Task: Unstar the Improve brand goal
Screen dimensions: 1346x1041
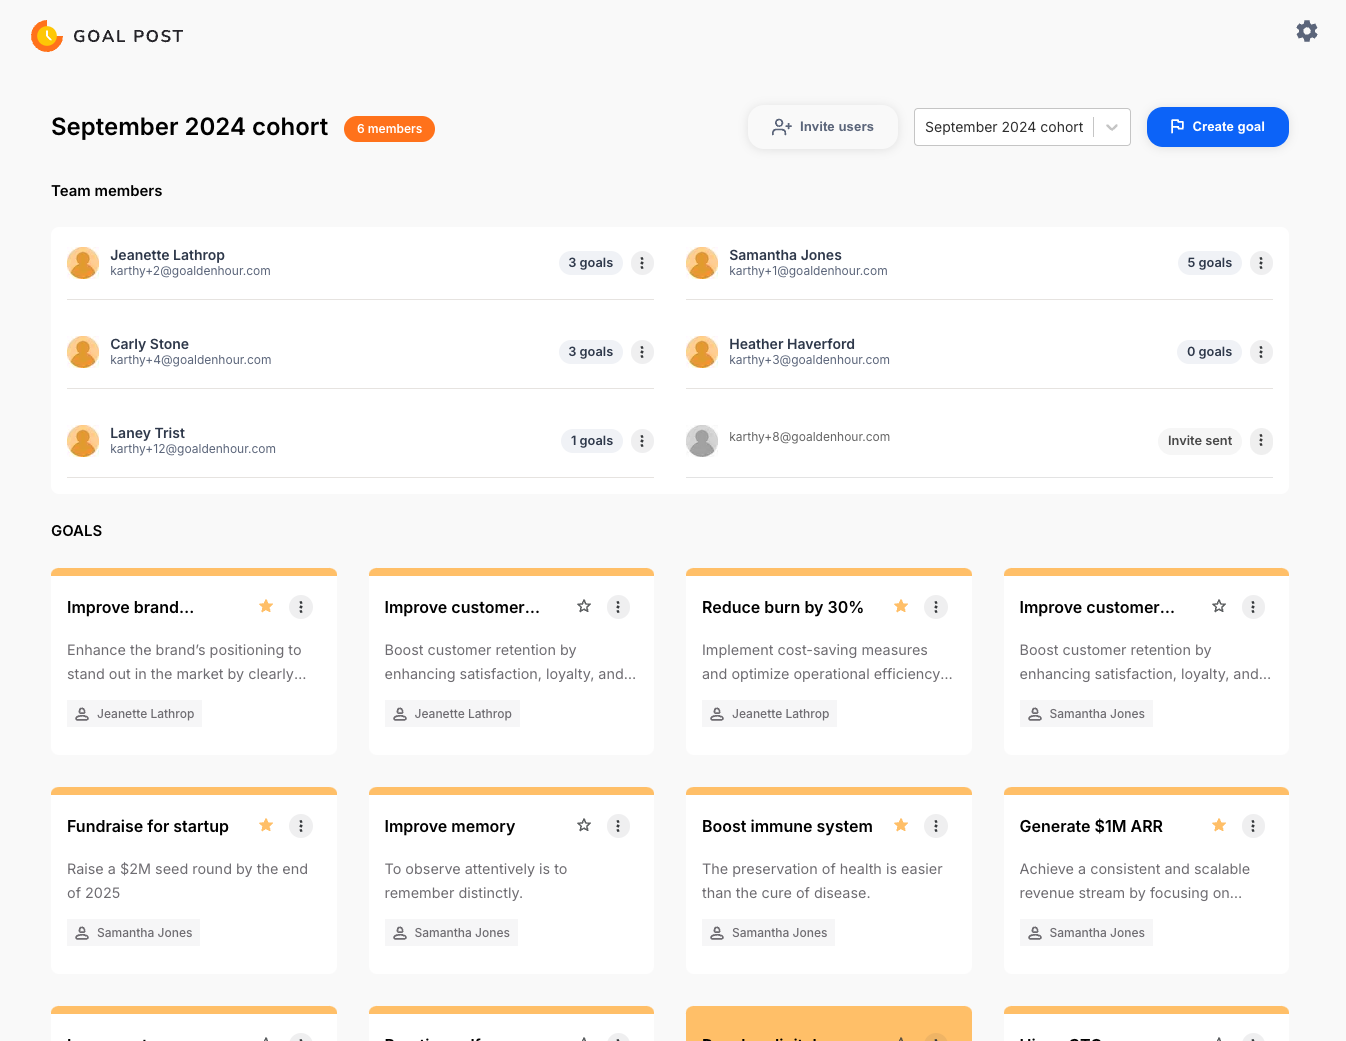Action: pyautogui.click(x=266, y=606)
